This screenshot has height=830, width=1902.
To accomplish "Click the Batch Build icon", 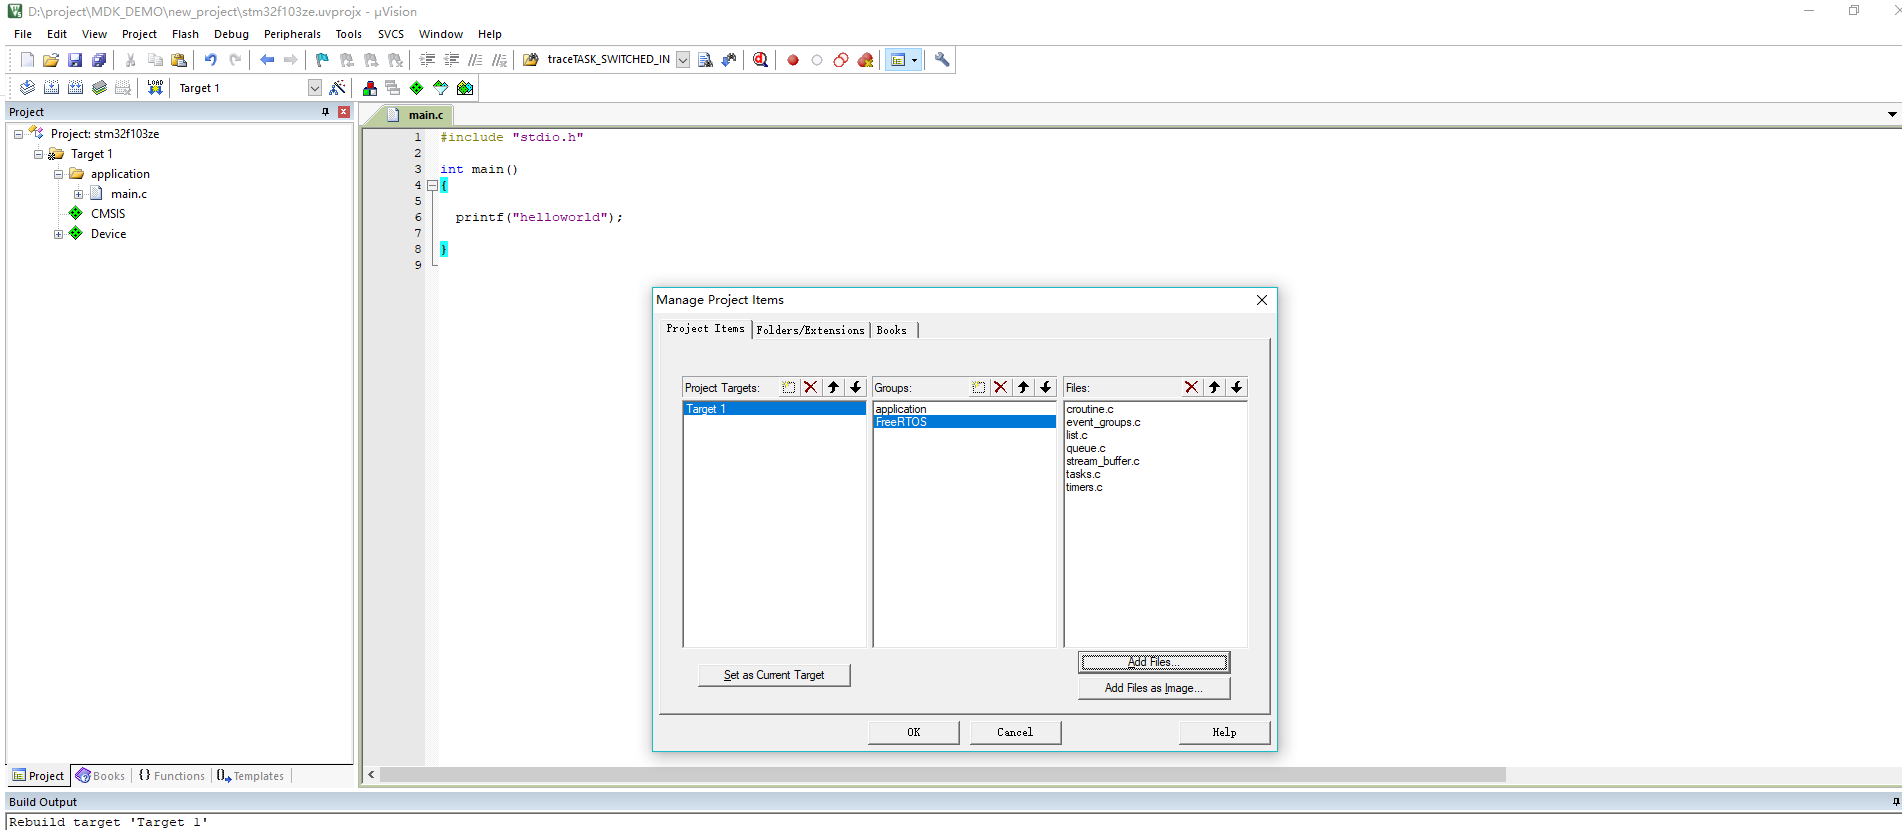I will pos(99,88).
